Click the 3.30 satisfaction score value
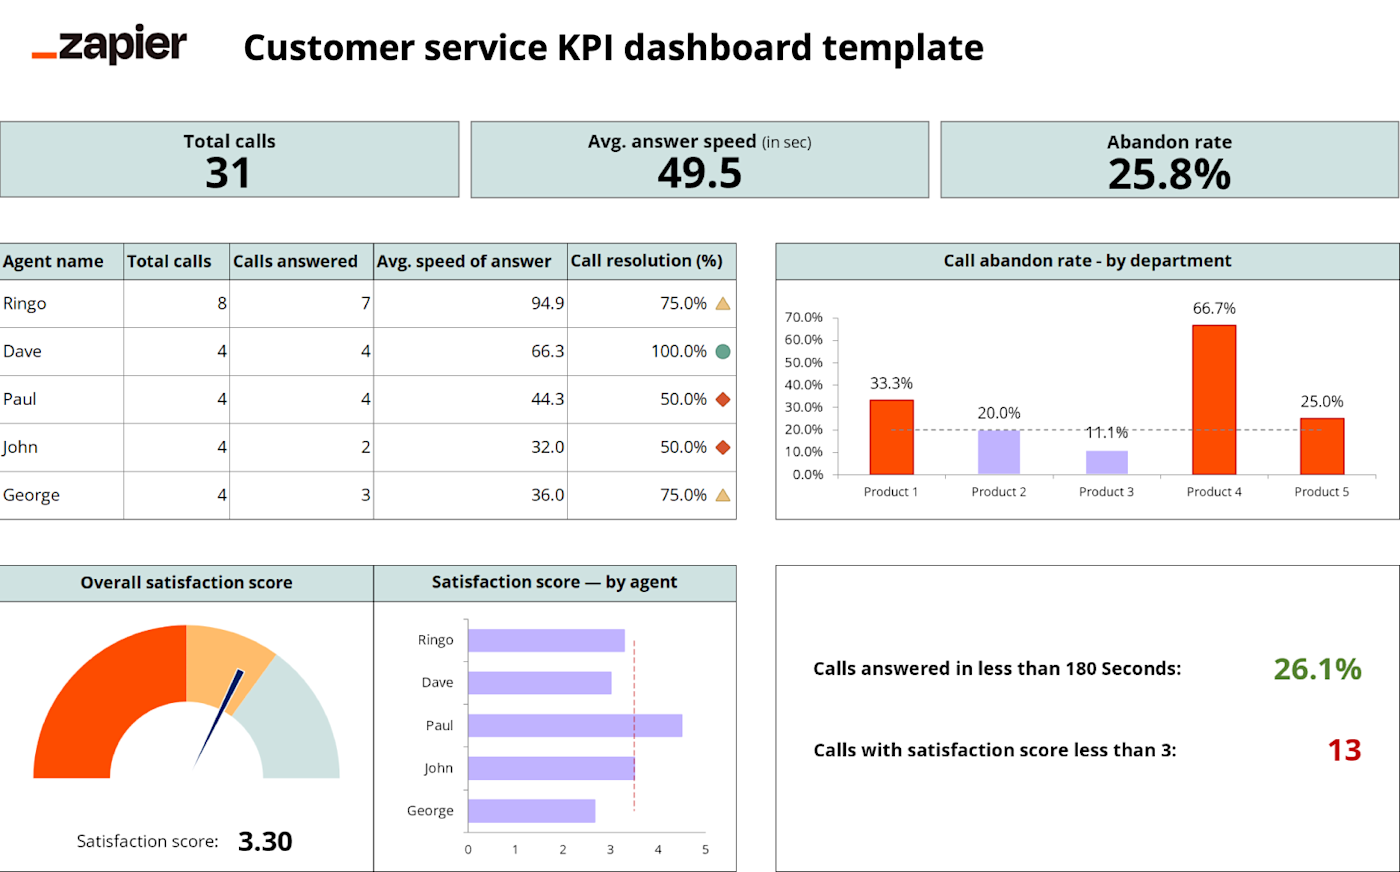The width and height of the screenshot is (1400, 872). [265, 841]
